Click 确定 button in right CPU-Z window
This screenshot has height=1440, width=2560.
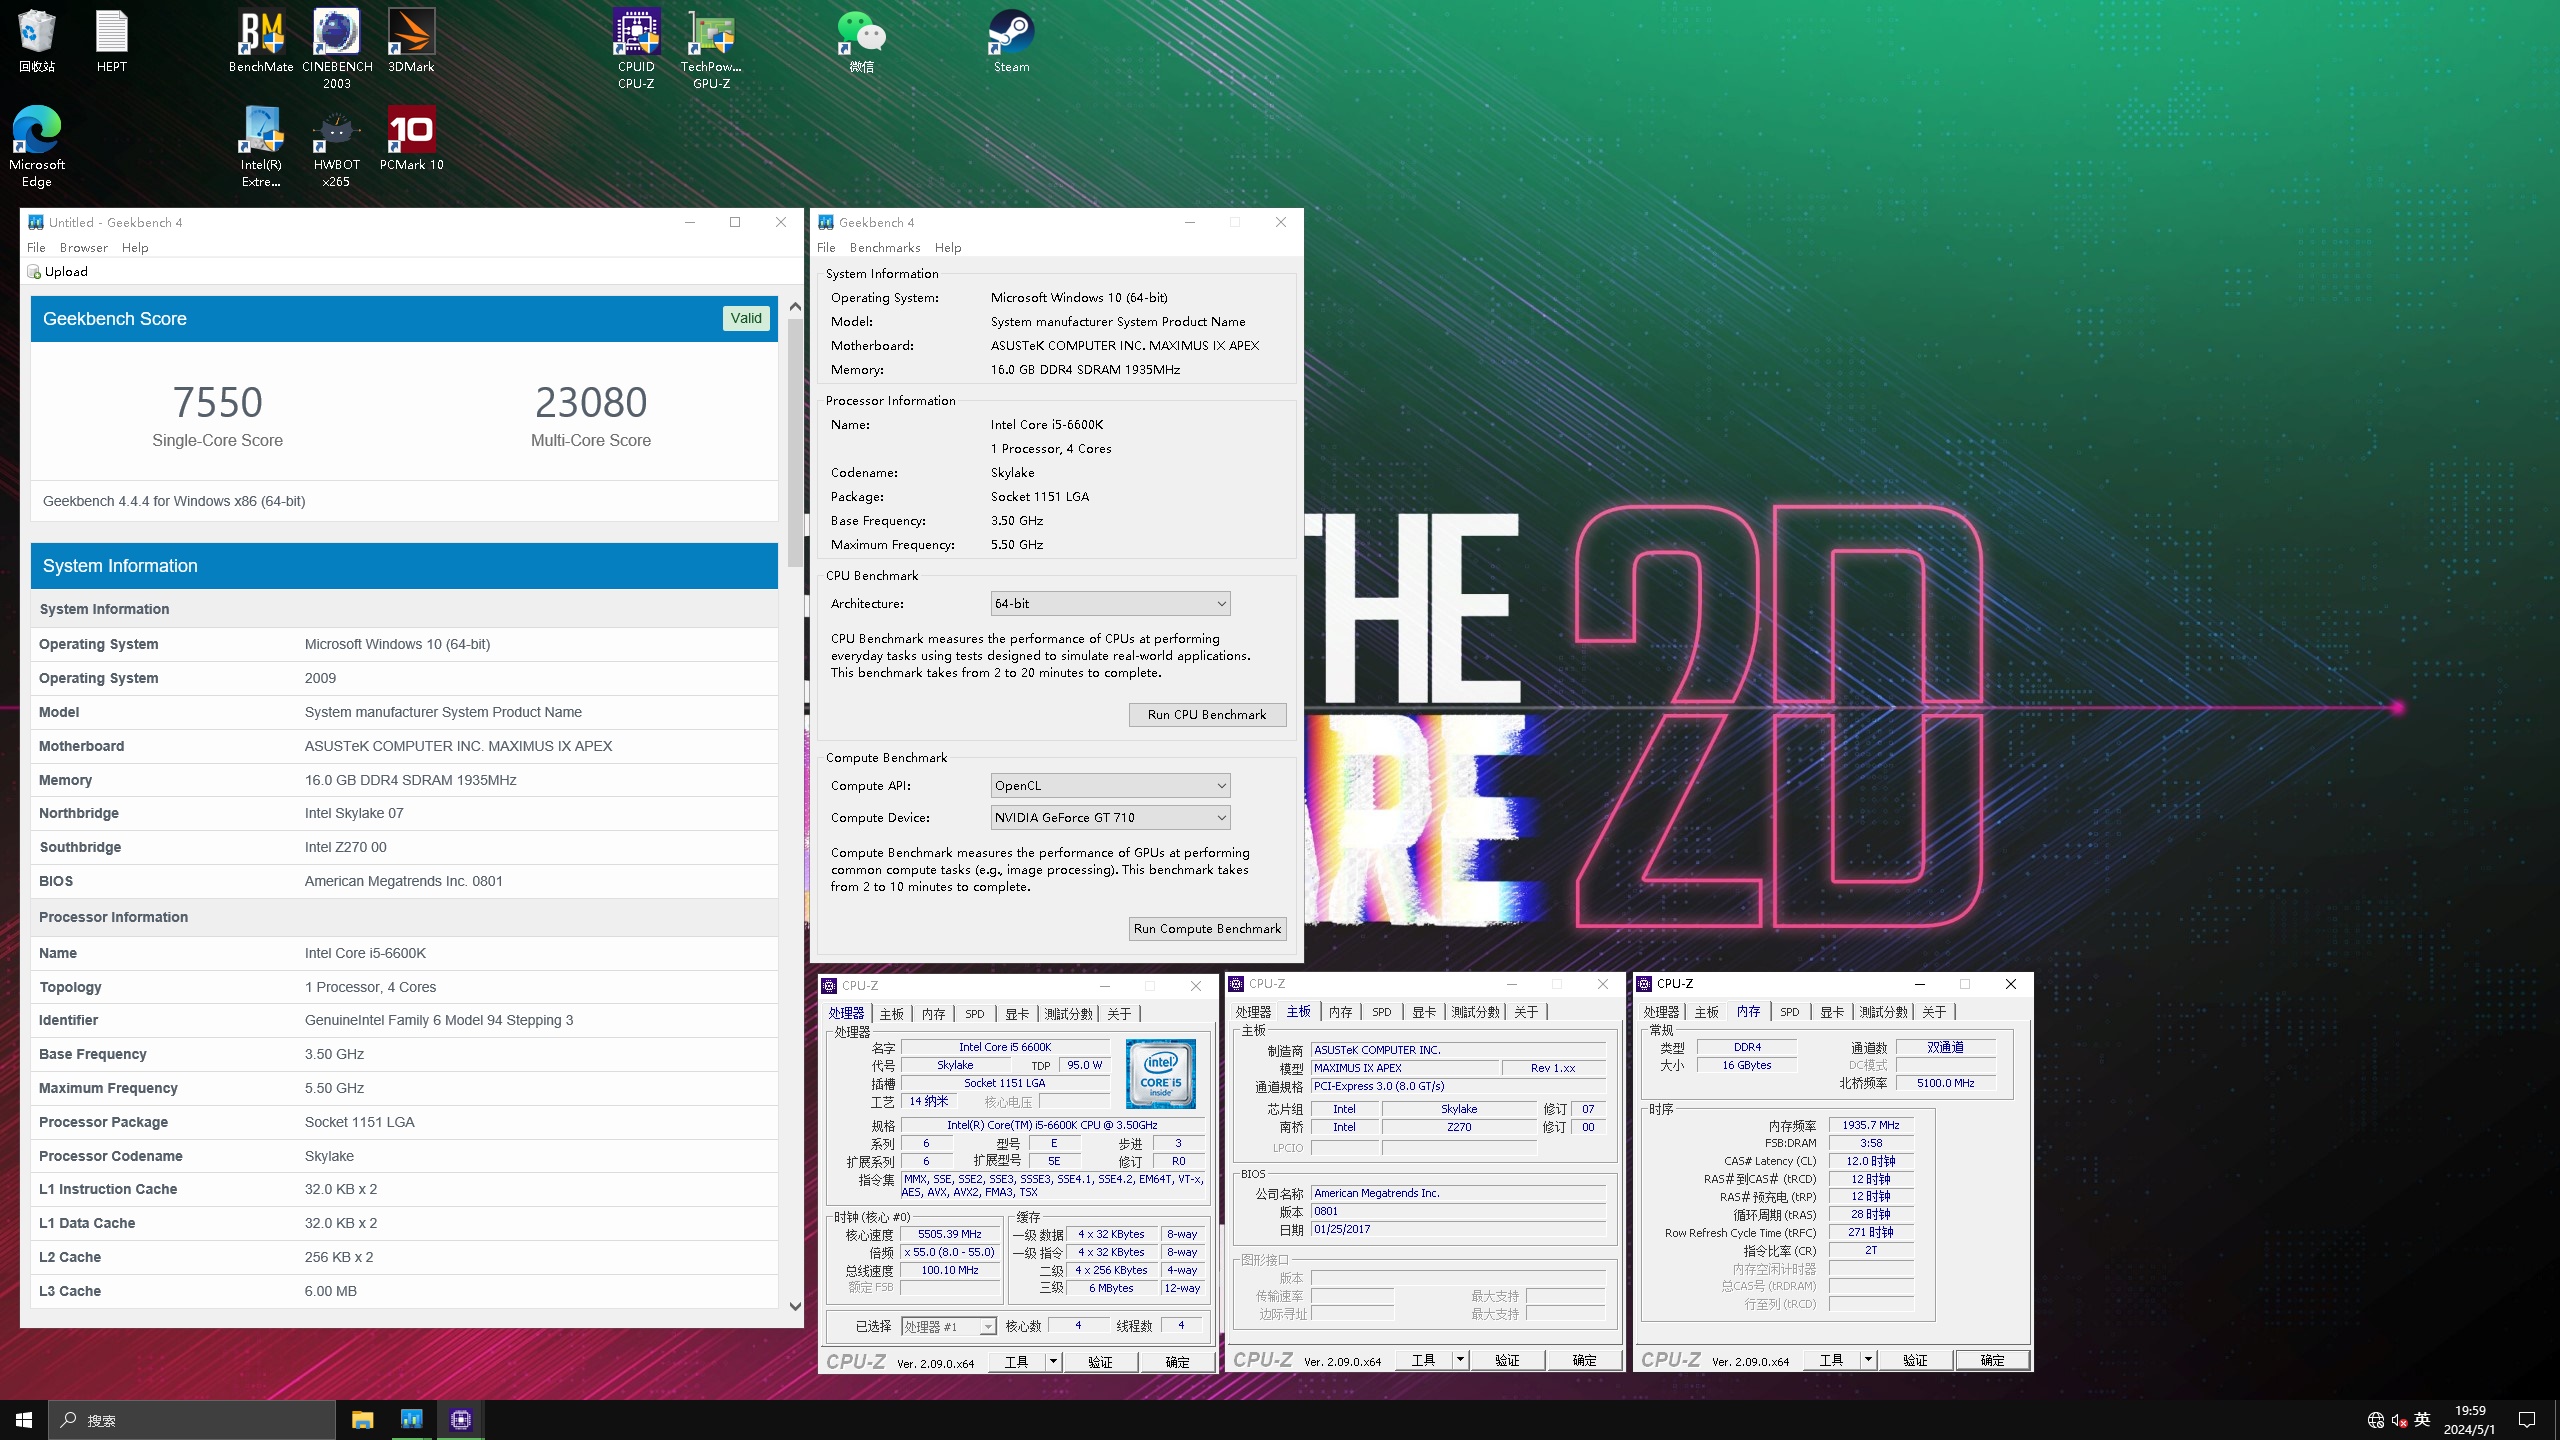1992,1360
